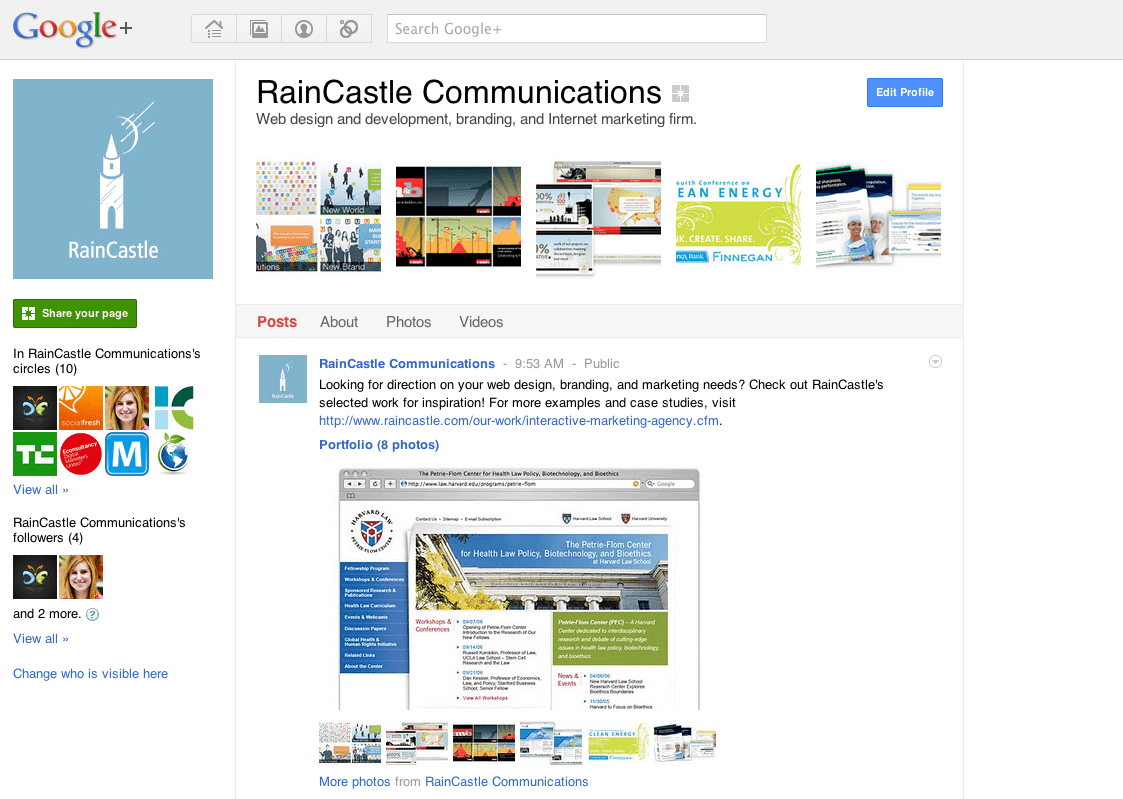Open third small portfolio thumbnail with silhouettes
This screenshot has width=1123, height=799.
[484, 742]
